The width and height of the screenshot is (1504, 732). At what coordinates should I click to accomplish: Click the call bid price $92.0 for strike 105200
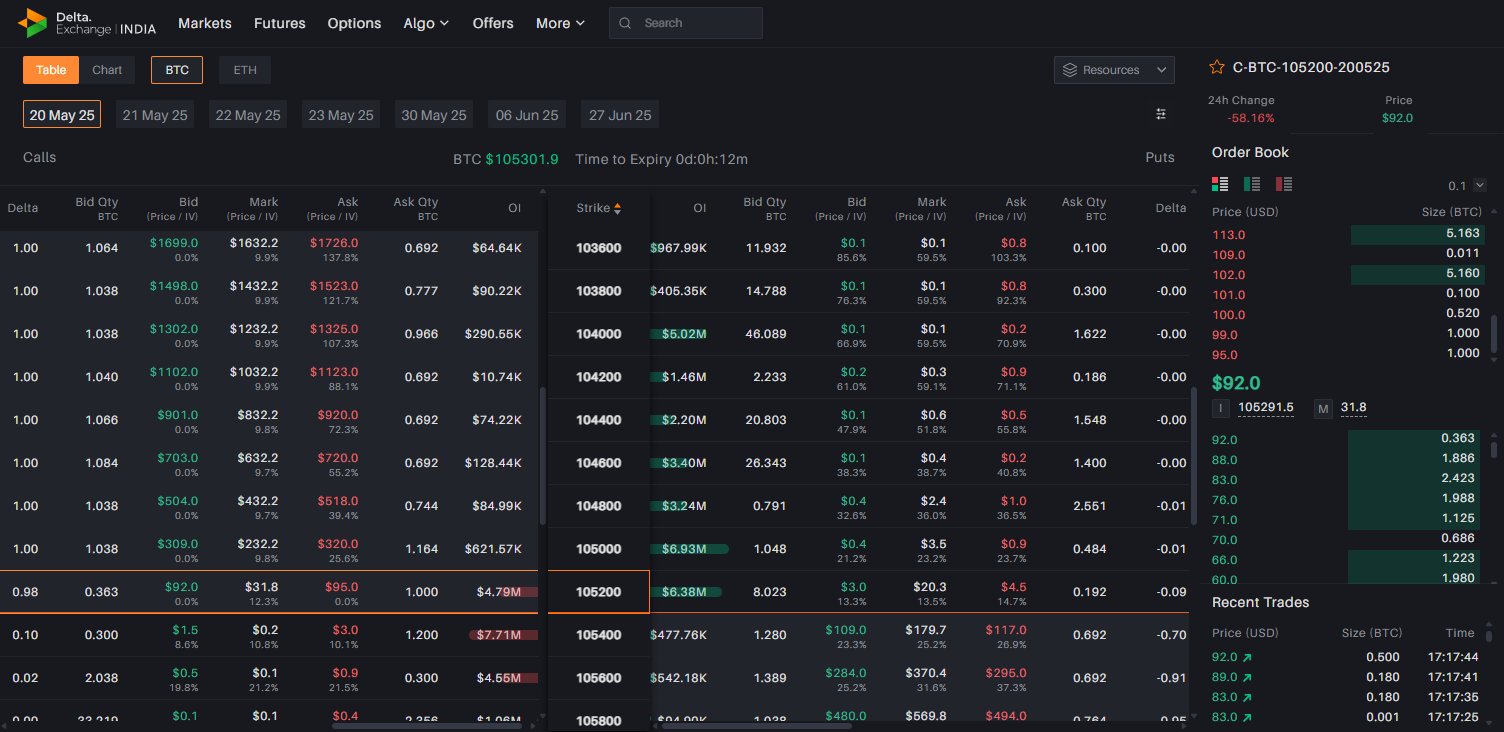pos(182,587)
